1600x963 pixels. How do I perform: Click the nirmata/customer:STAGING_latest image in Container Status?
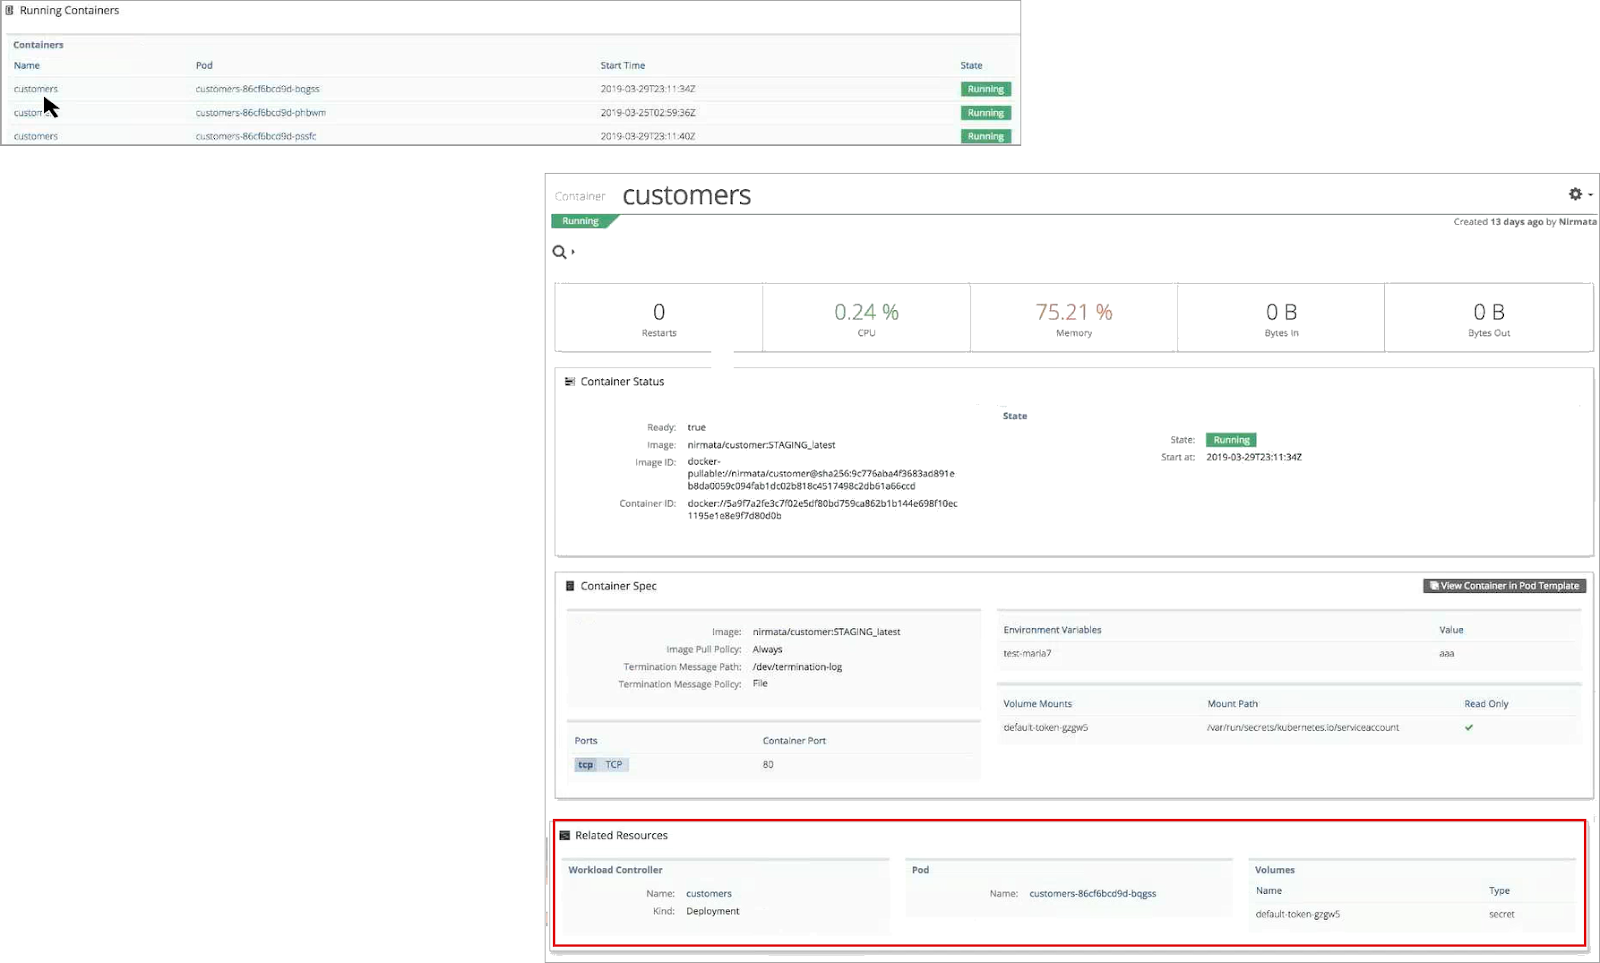tap(761, 445)
